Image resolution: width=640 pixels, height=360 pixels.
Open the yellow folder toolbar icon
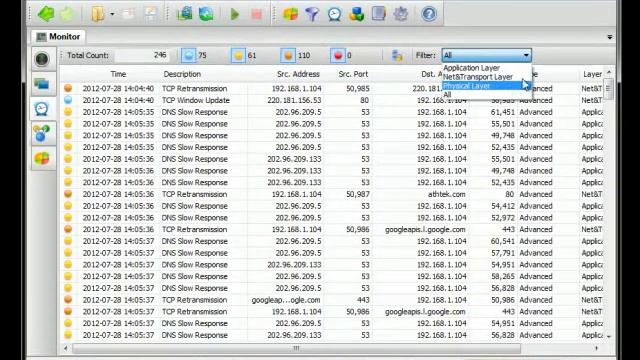click(x=98, y=14)
